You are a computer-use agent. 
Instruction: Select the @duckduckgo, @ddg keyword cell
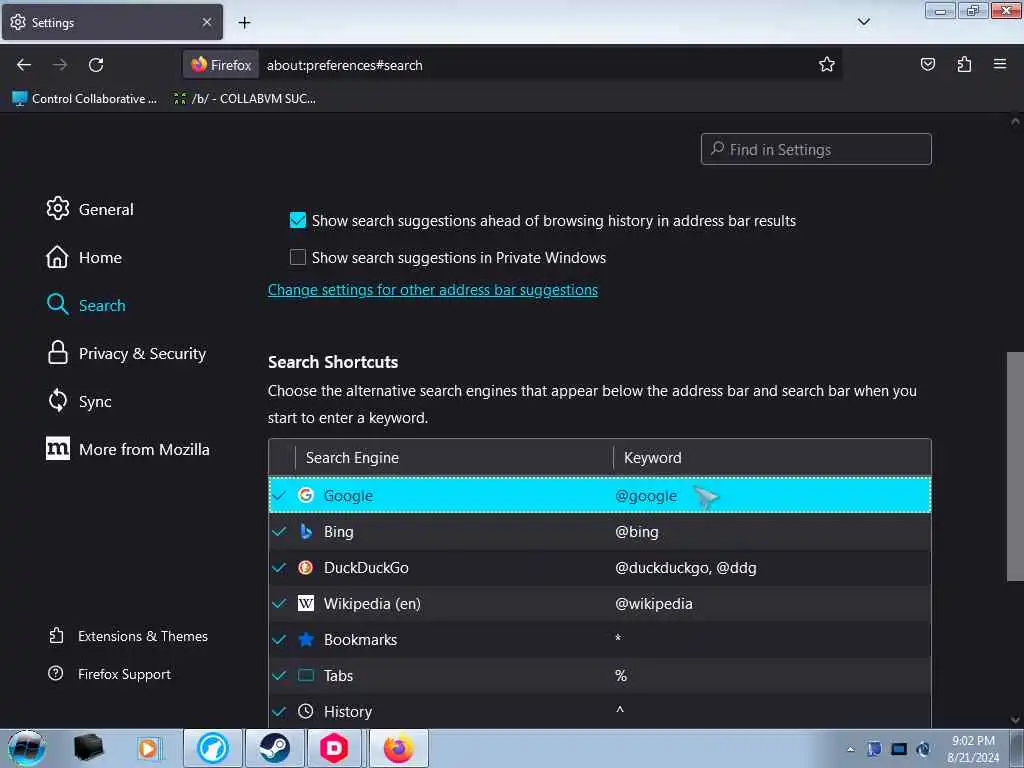tap(686, 568)
